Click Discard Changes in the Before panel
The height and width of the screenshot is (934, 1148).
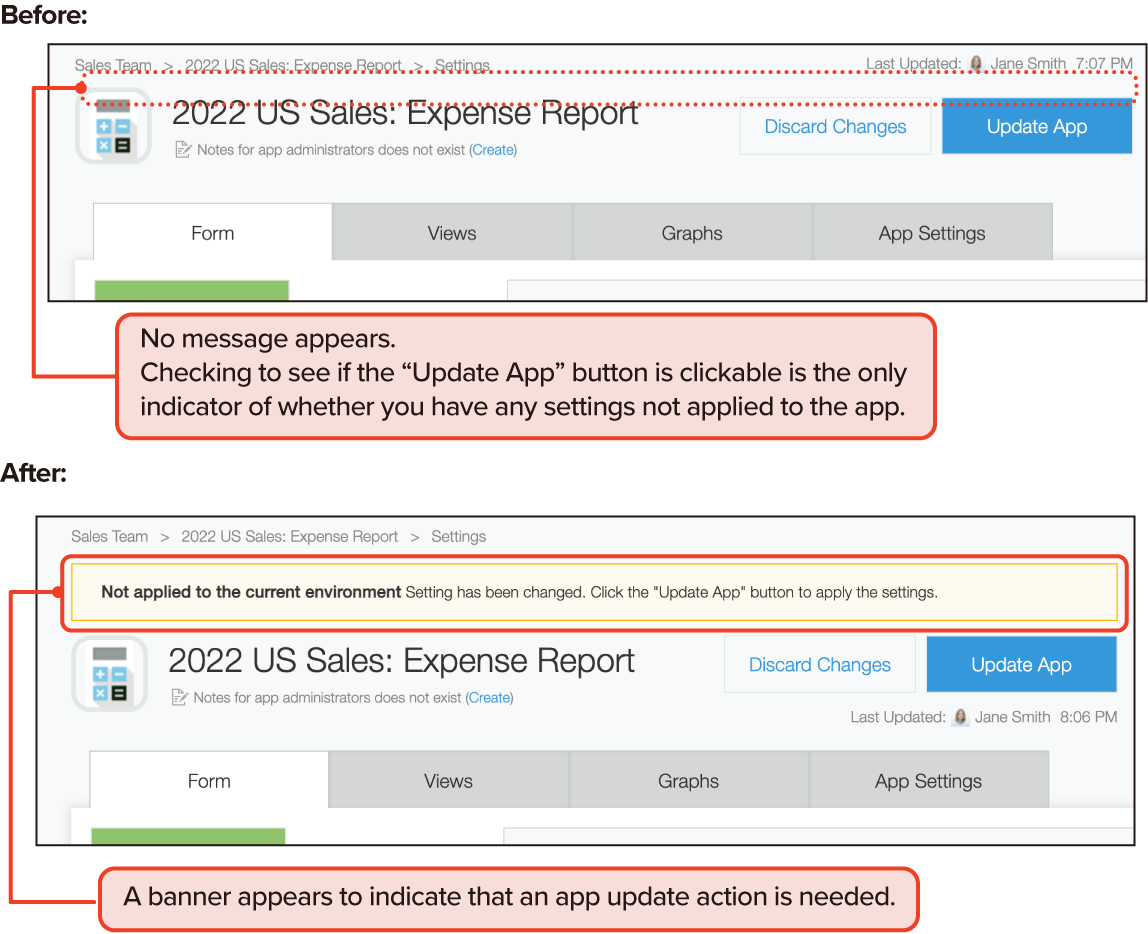[835, 127]
